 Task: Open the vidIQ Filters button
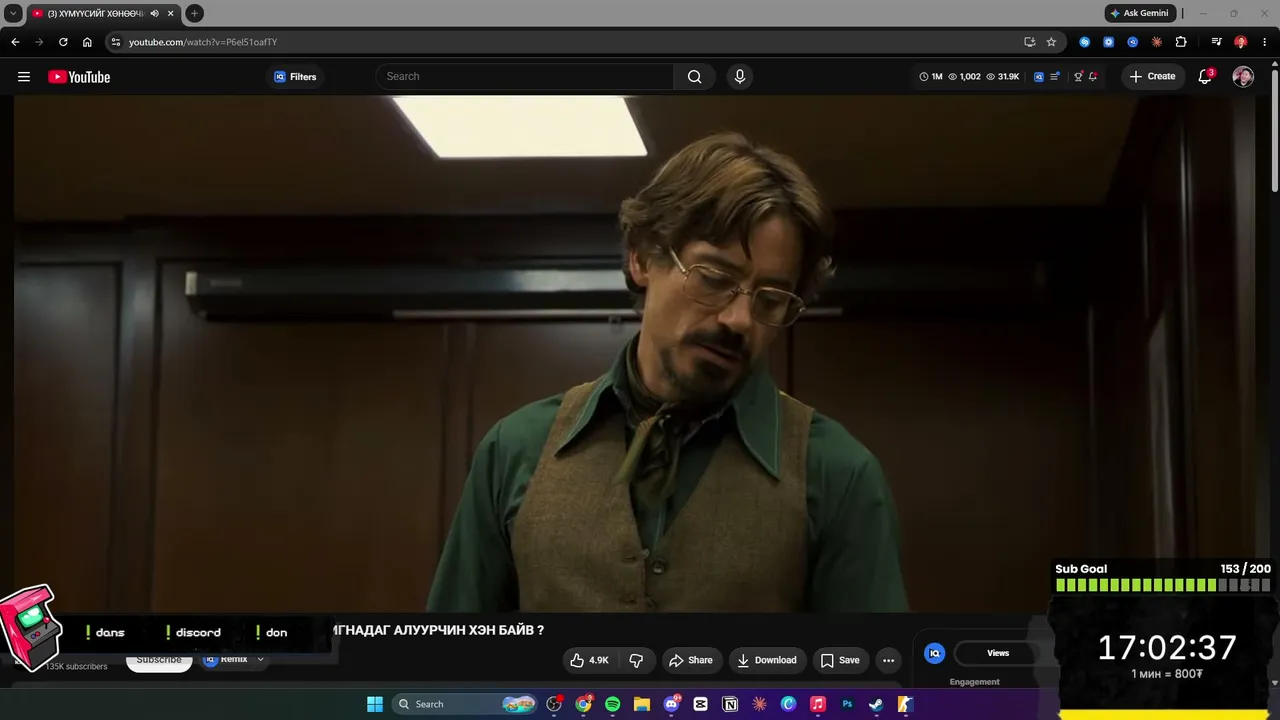tap(295, 77)
